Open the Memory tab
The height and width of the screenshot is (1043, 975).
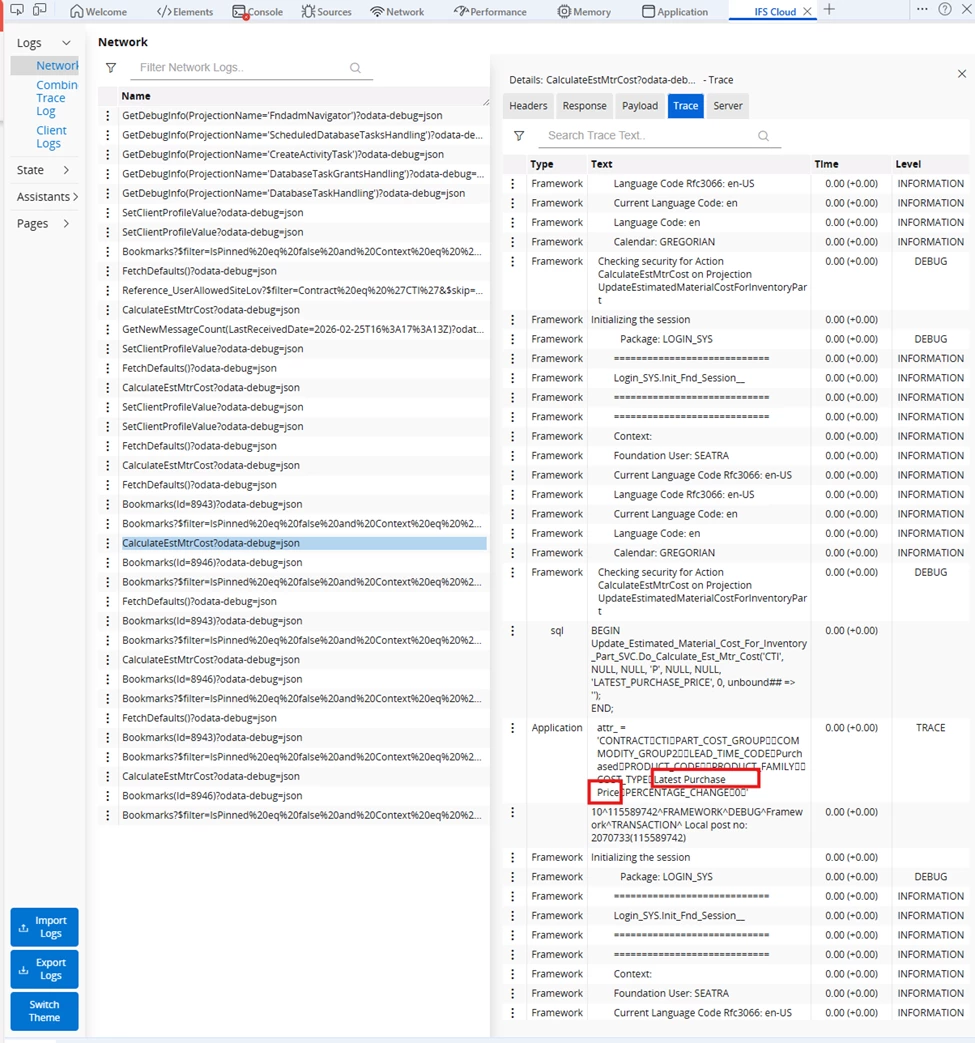[x=584, y=11]
